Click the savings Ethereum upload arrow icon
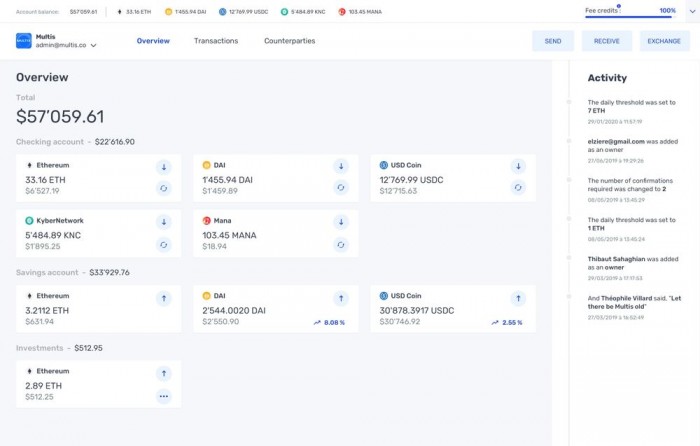 click(164, 298)
